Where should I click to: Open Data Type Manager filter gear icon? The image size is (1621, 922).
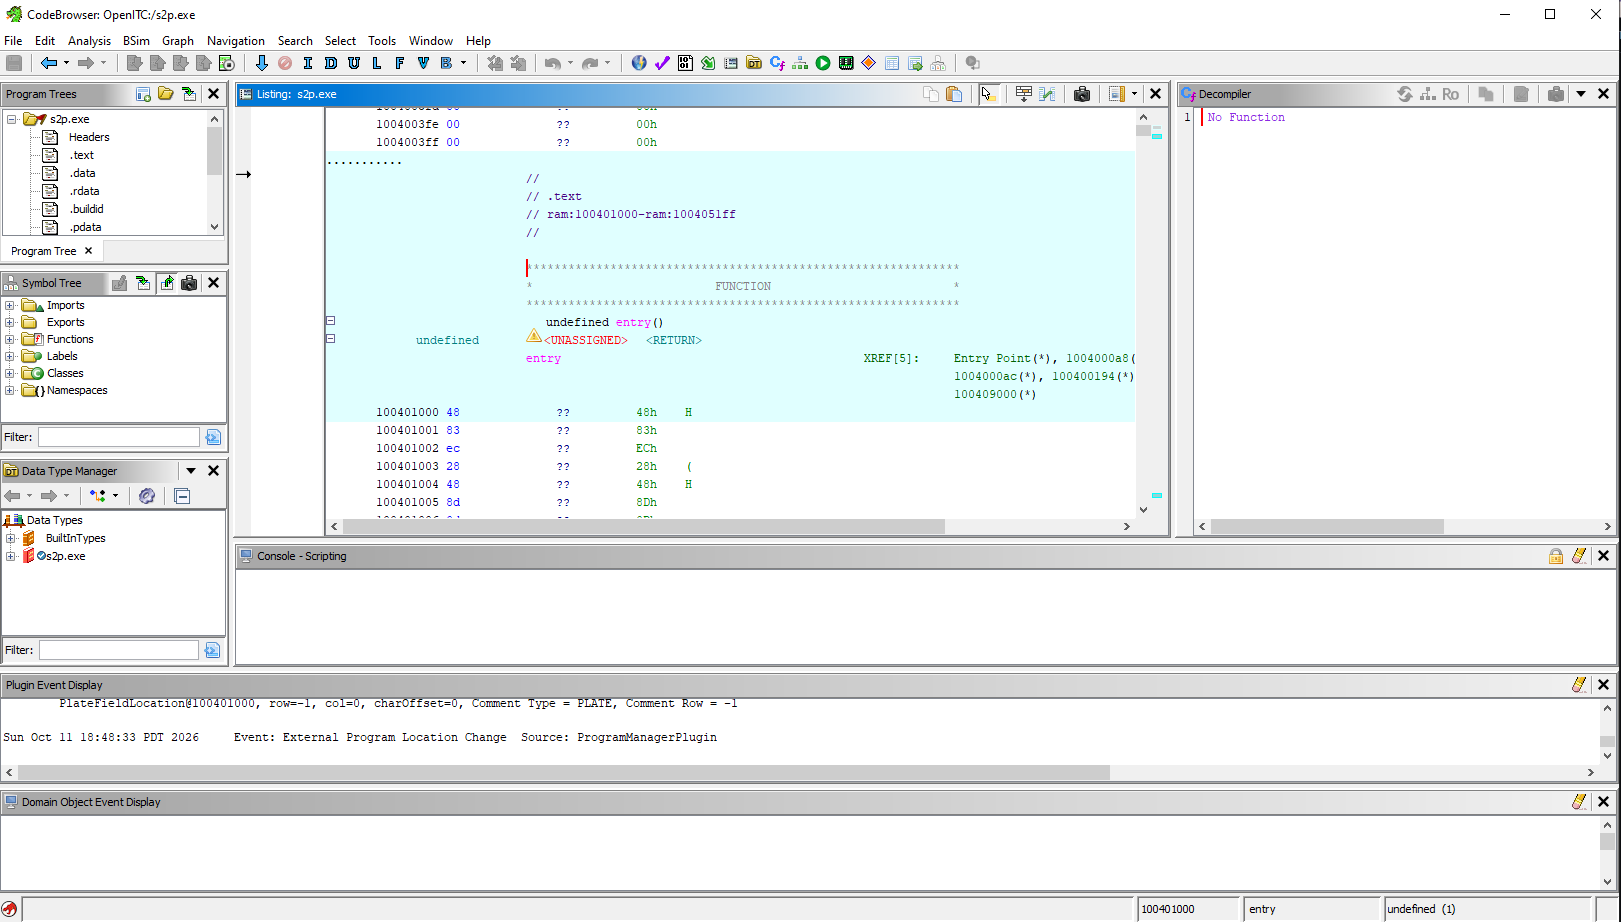147,496
